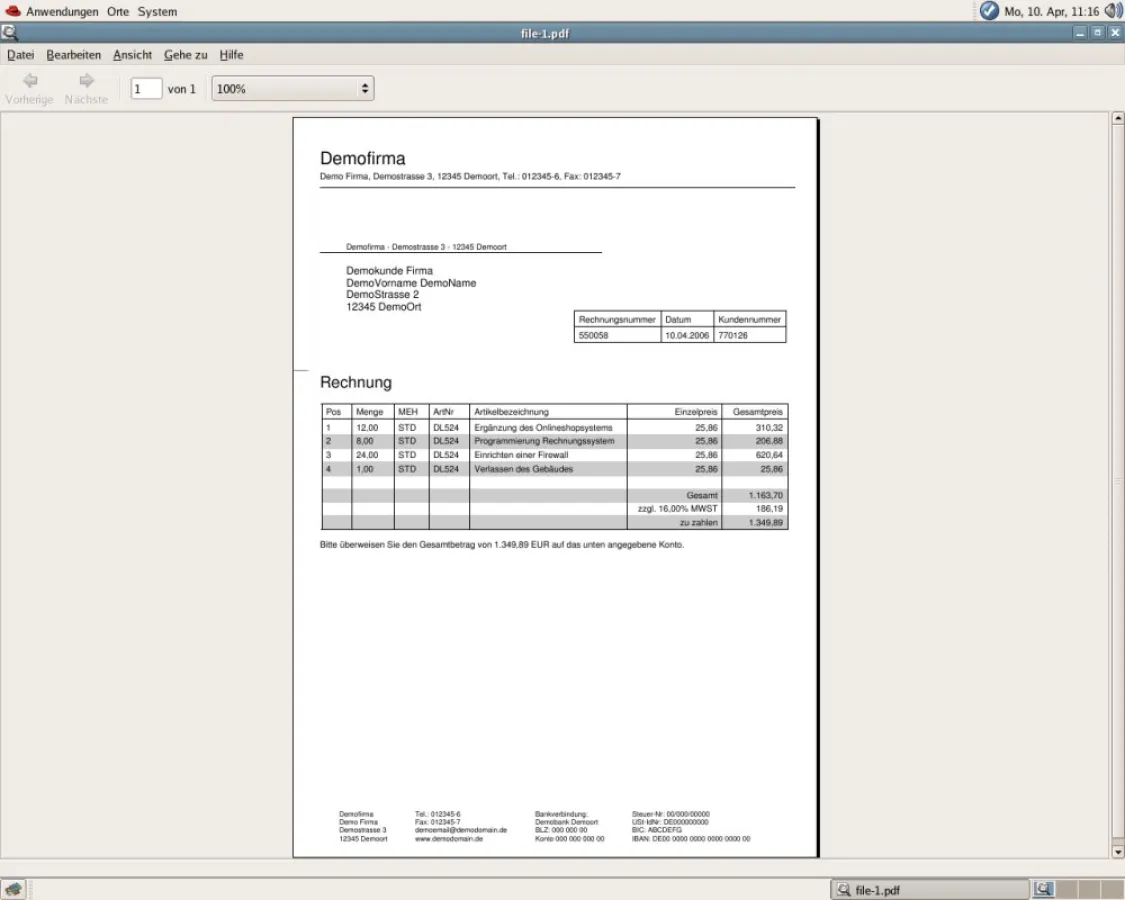Viewport: 1125px width, 900px height.
Task: Click the clock showing Mo, 10. Apr
Action: pyautogui.click(x=1051, y=12)
